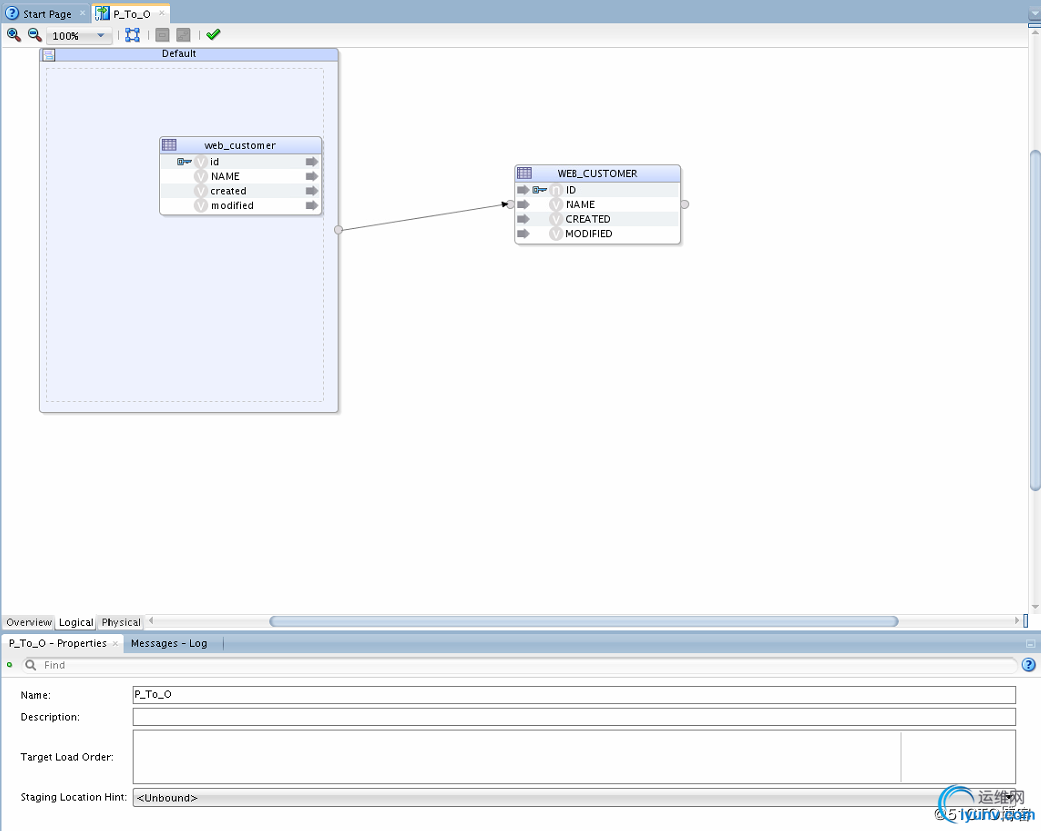1041x831 pixels.
Task: Click the web_customer source table icon
Action: point(169,145)
